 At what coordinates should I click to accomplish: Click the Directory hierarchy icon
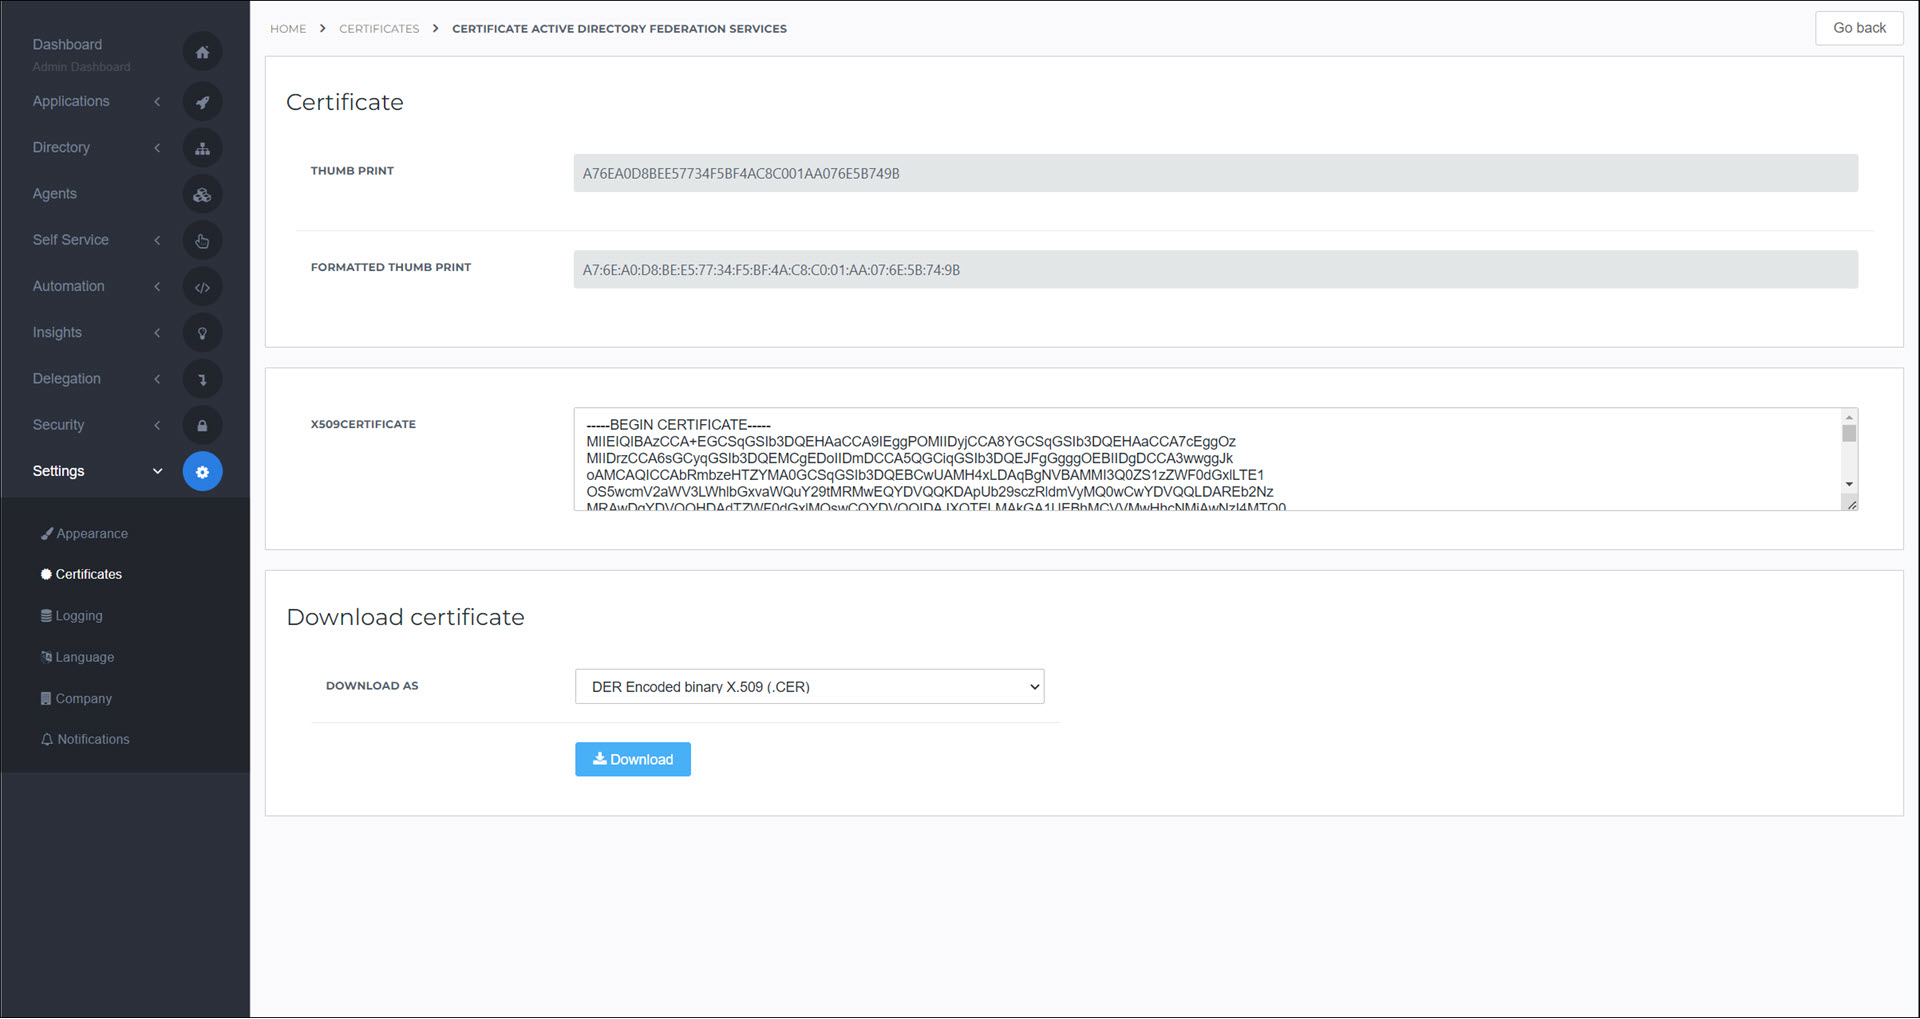tap(202, 148)
